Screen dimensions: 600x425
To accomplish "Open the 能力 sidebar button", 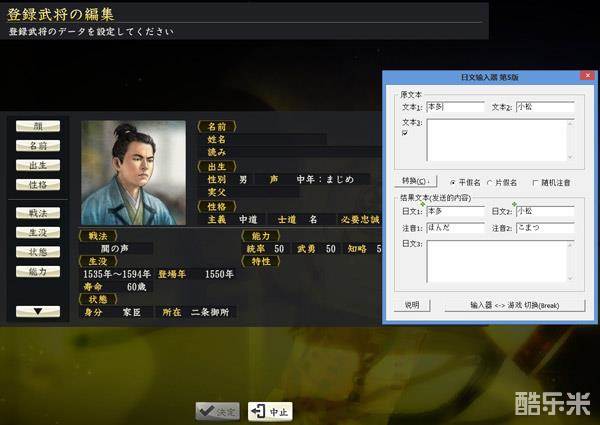I will [38, 271].
